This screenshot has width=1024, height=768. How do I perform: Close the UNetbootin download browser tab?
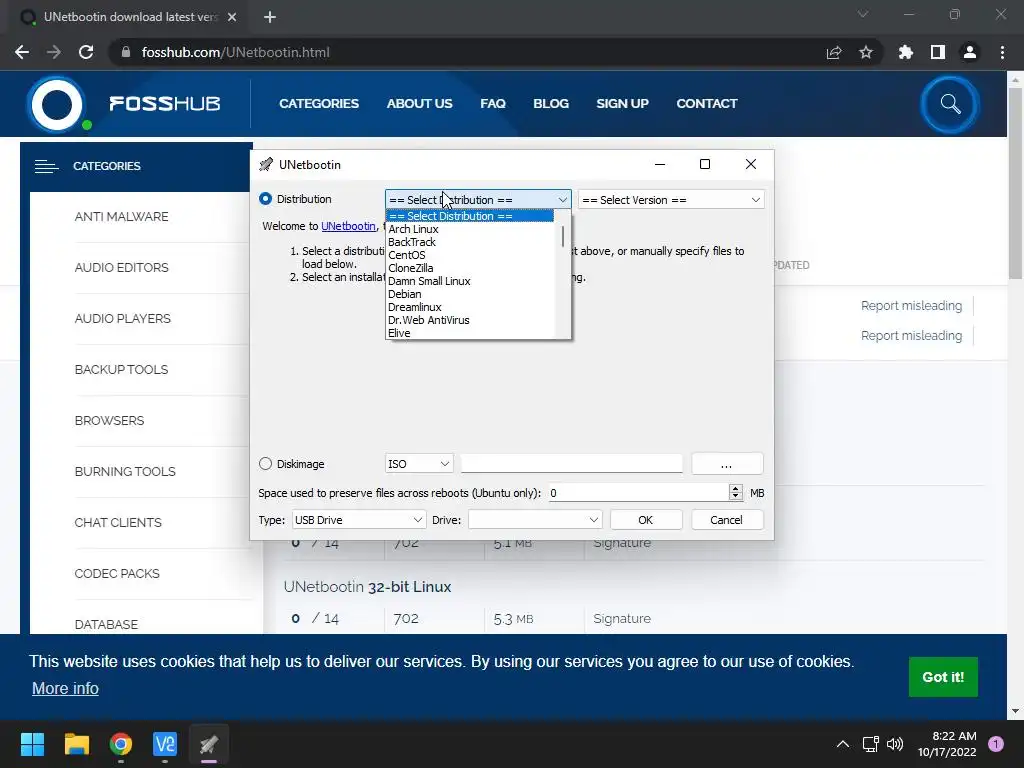coord(232,17)
